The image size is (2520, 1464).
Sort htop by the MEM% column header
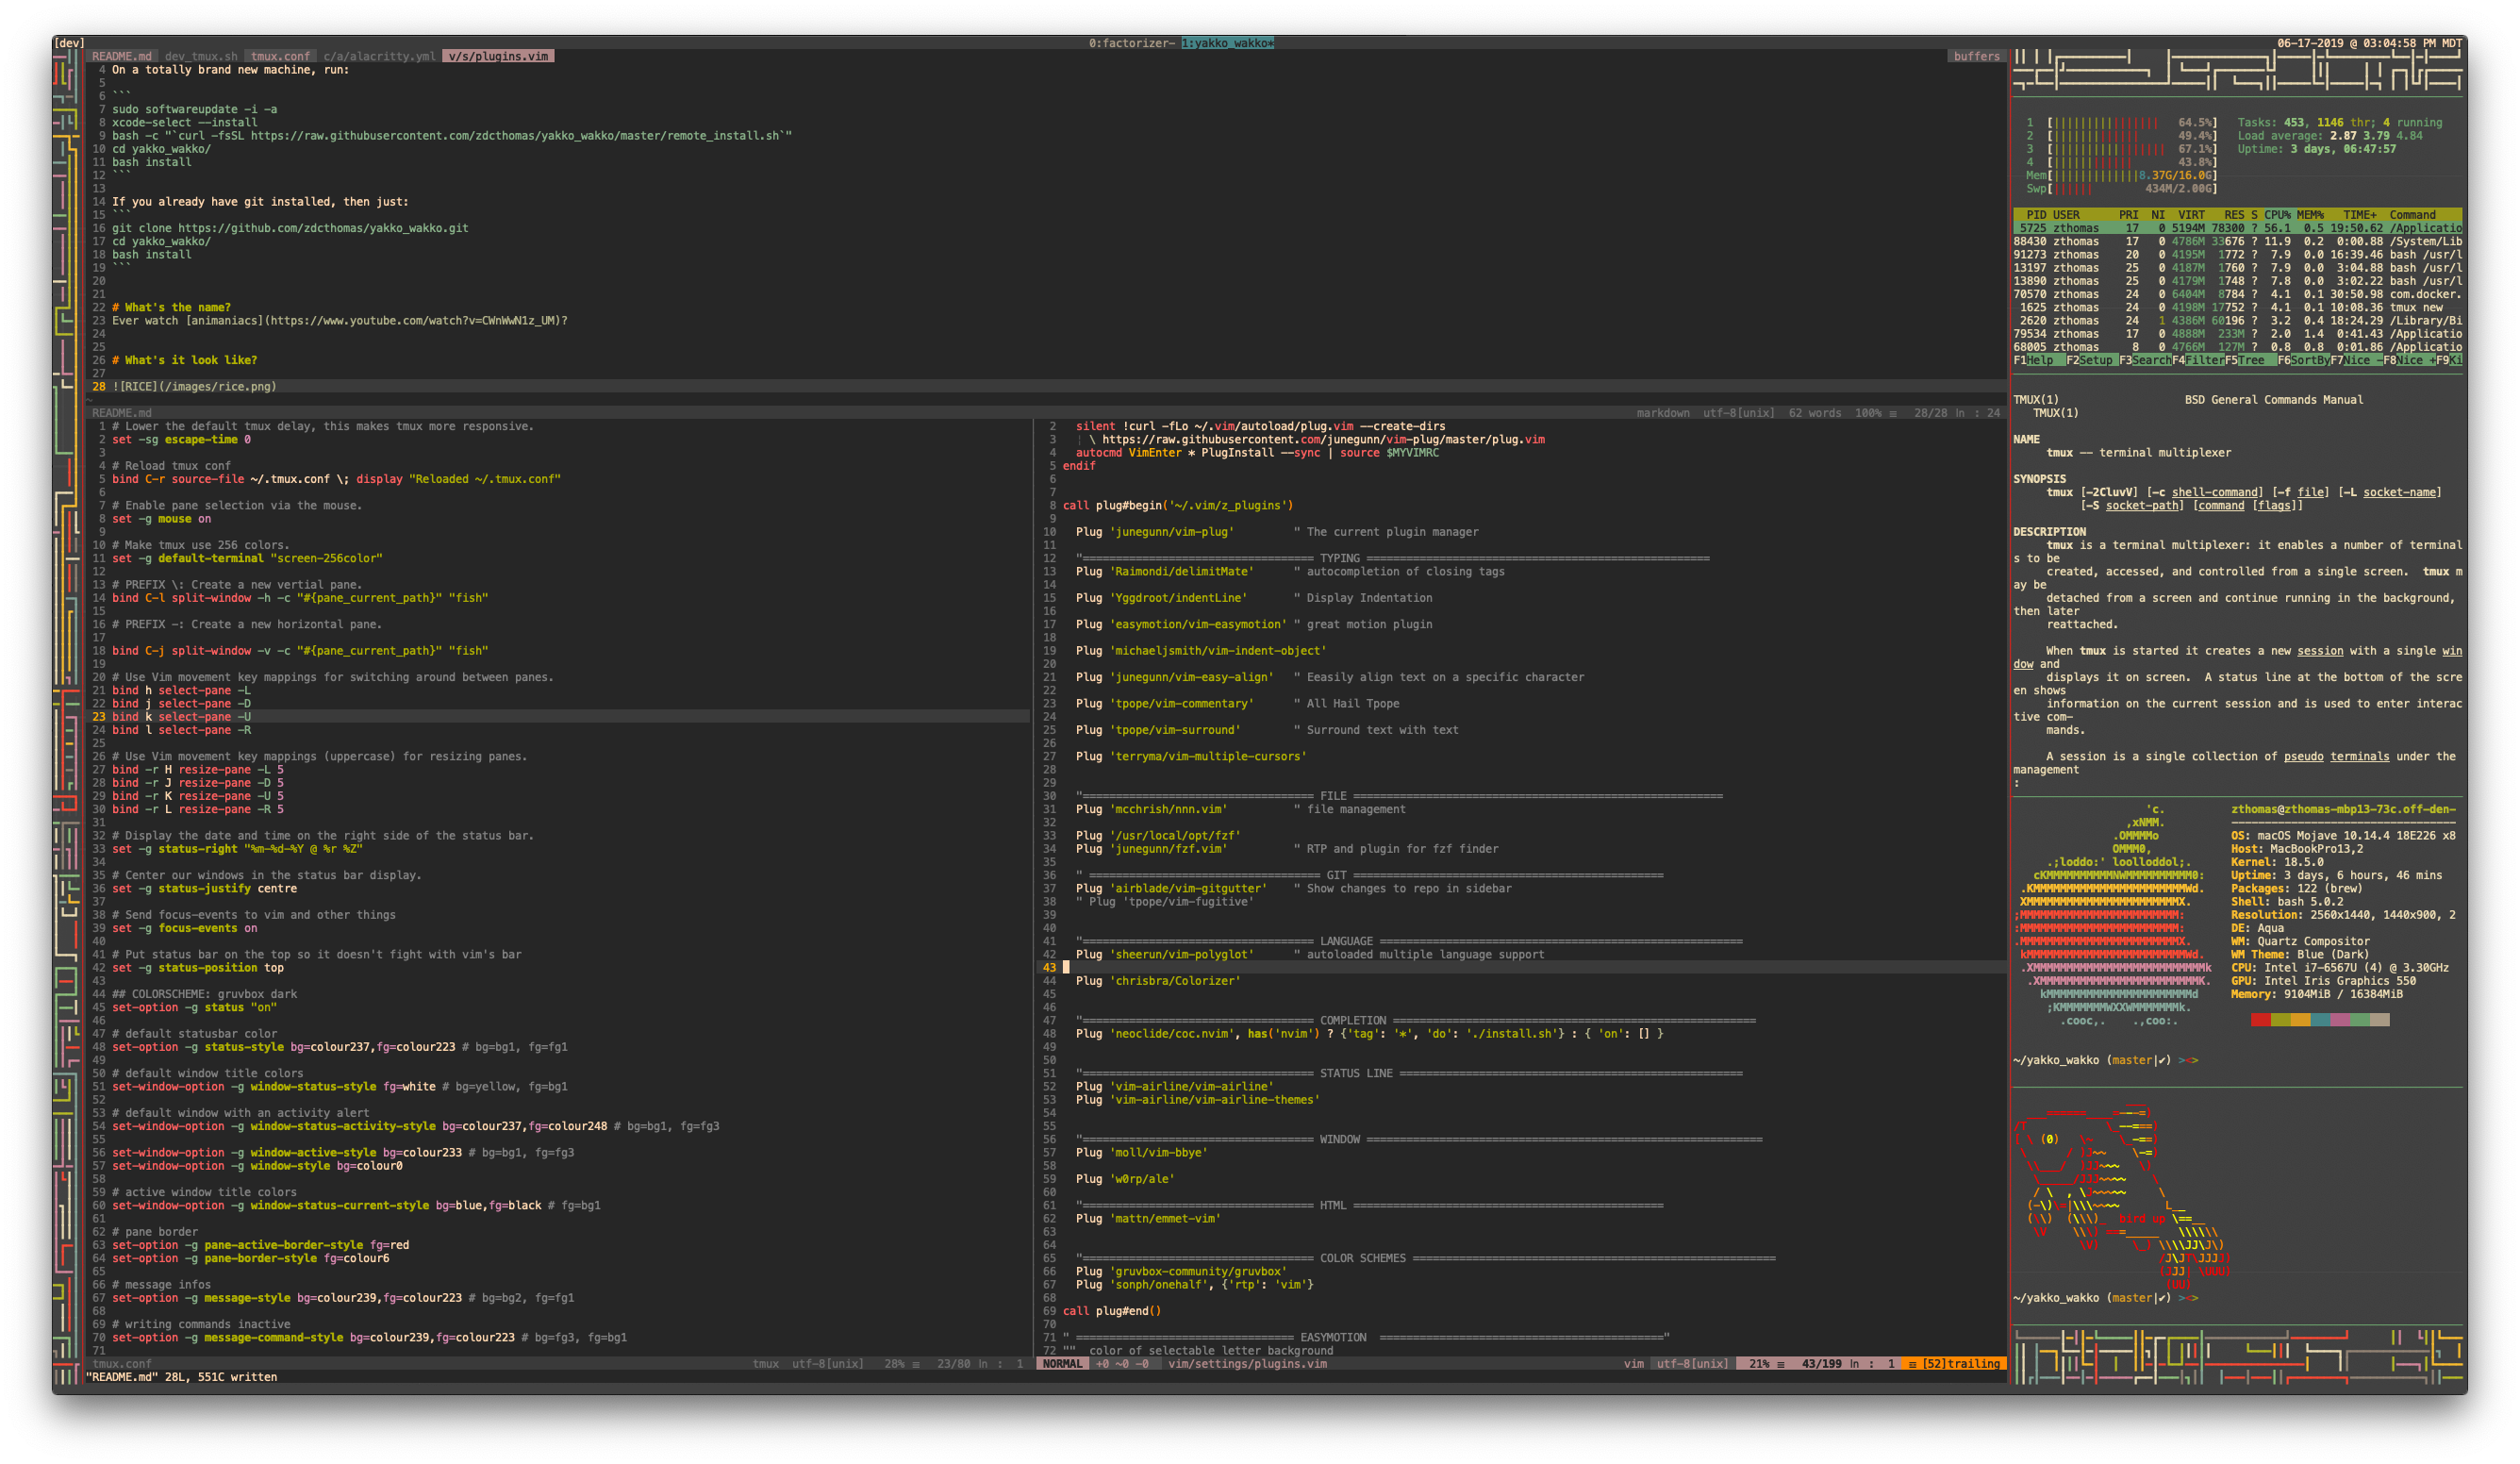pyautogui.click(x=2310, y=215)
